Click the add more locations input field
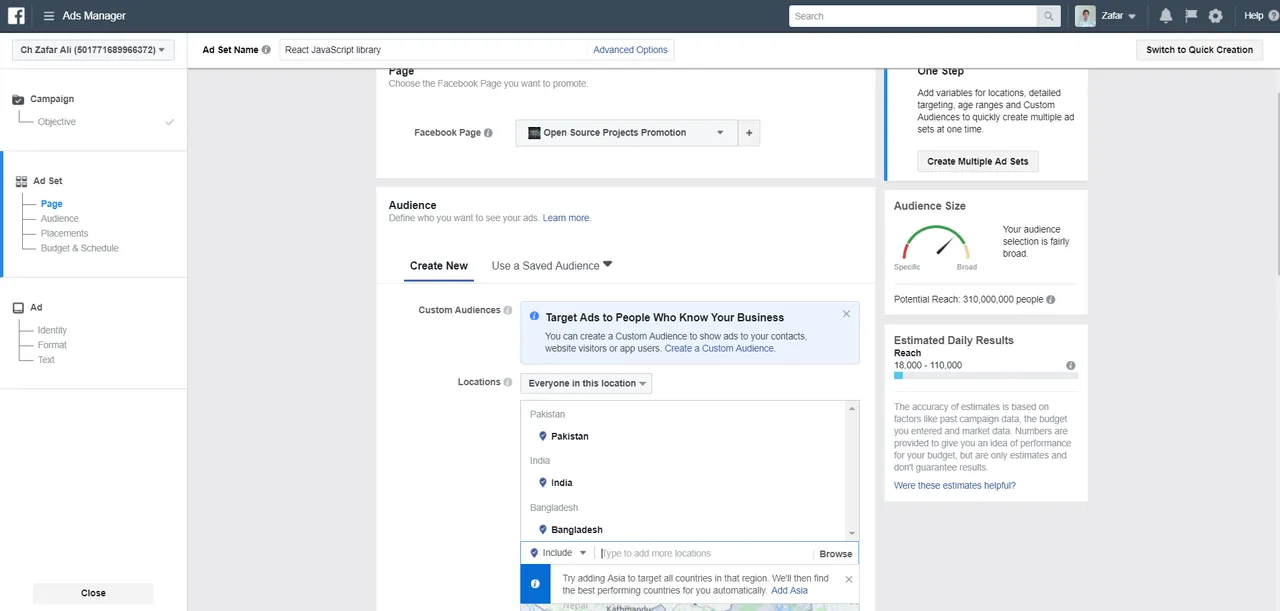The height and width of the screenshot is (611, 1280). click(x=705, y=553)
